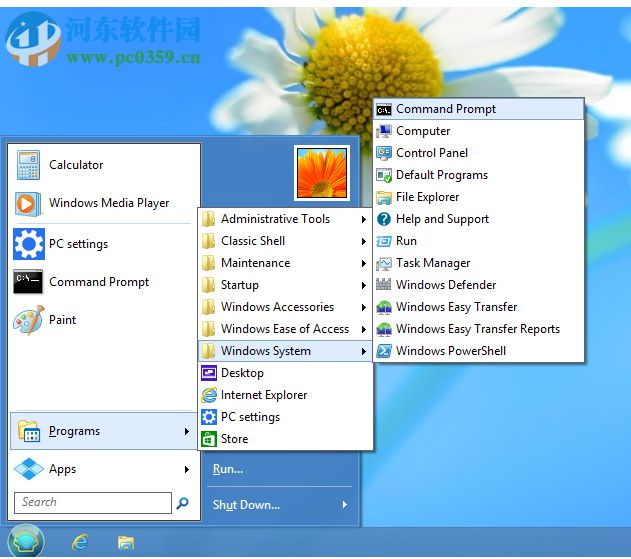The image size is (631, 559).
Task: Click the Windows Easy Transfer Reports icon
Action: pos(384,329)
